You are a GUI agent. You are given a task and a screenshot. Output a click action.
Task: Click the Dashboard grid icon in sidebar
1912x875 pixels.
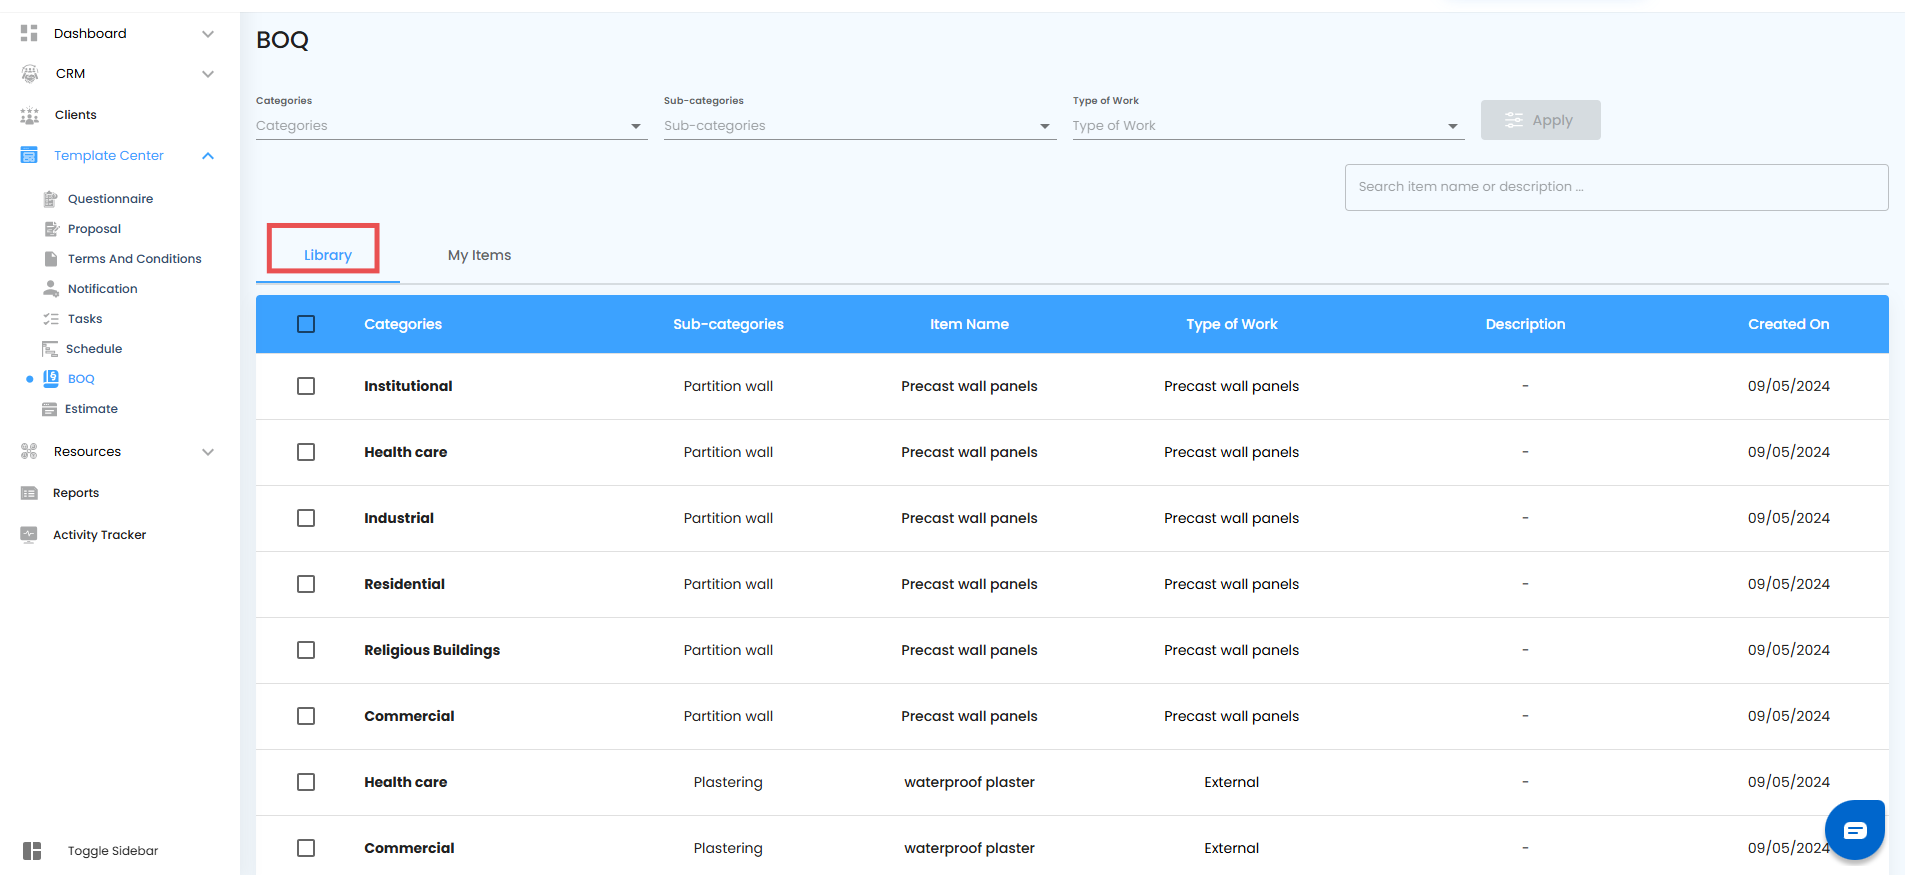point(29,33)
